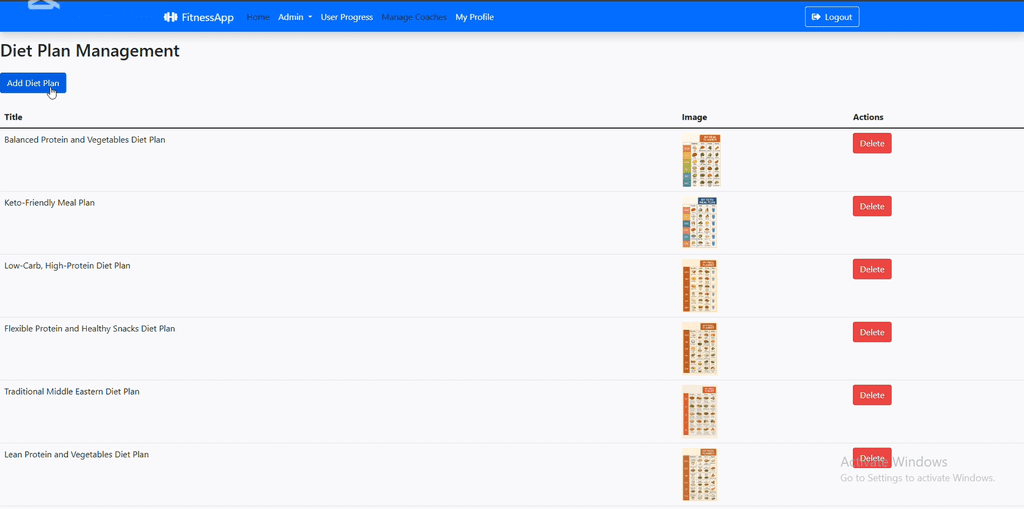Click the Logout button
Image resolution: width=1024 pixels, height=509 pixels.
click(x=832, y=17)
